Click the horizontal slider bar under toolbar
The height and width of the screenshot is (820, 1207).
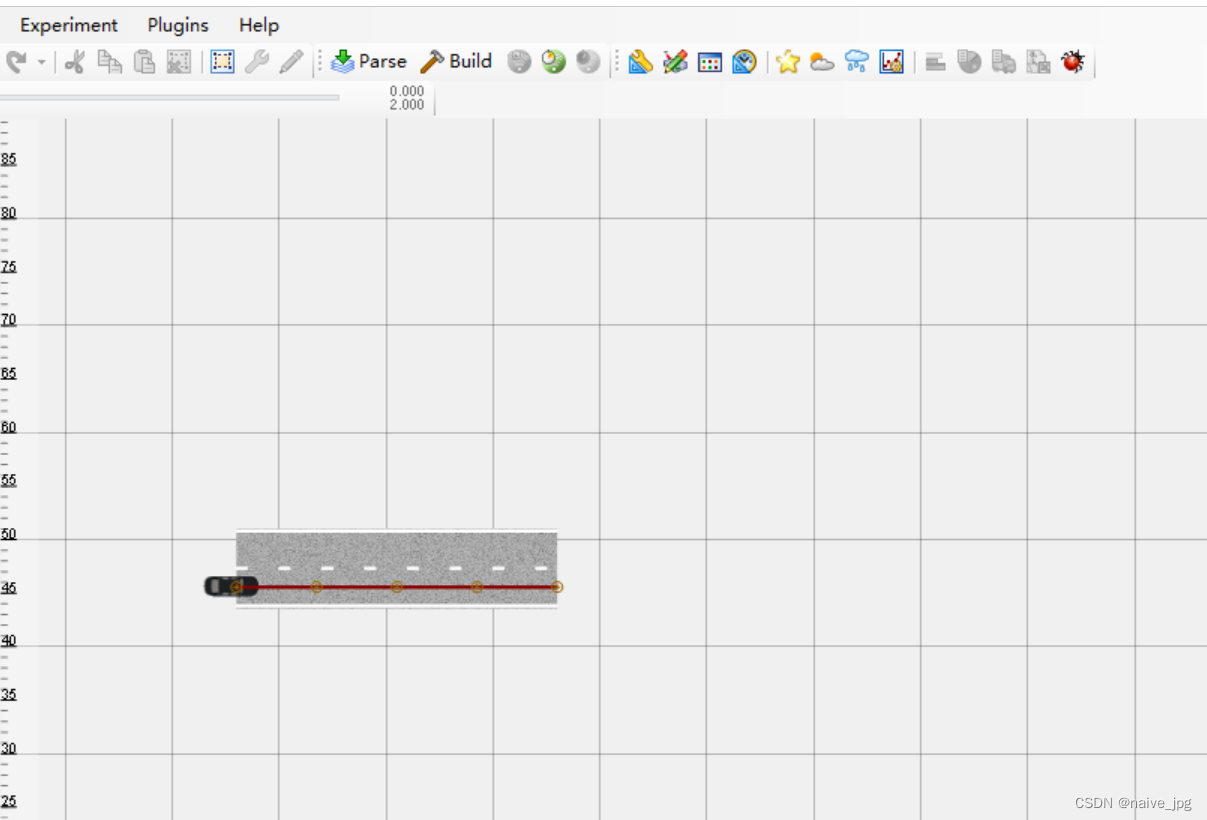[x=169, y=97]
